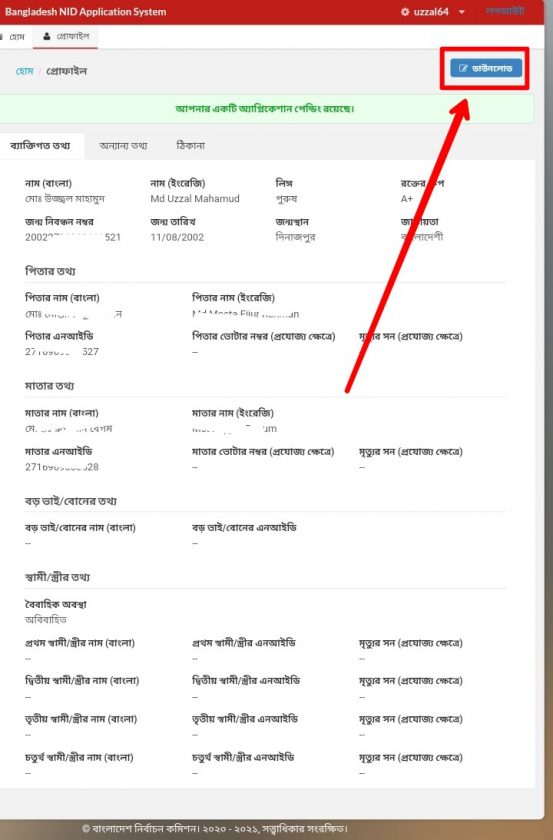553x840 pixels.
Task: Click the pending application green notice
Action: coord(265,109)
